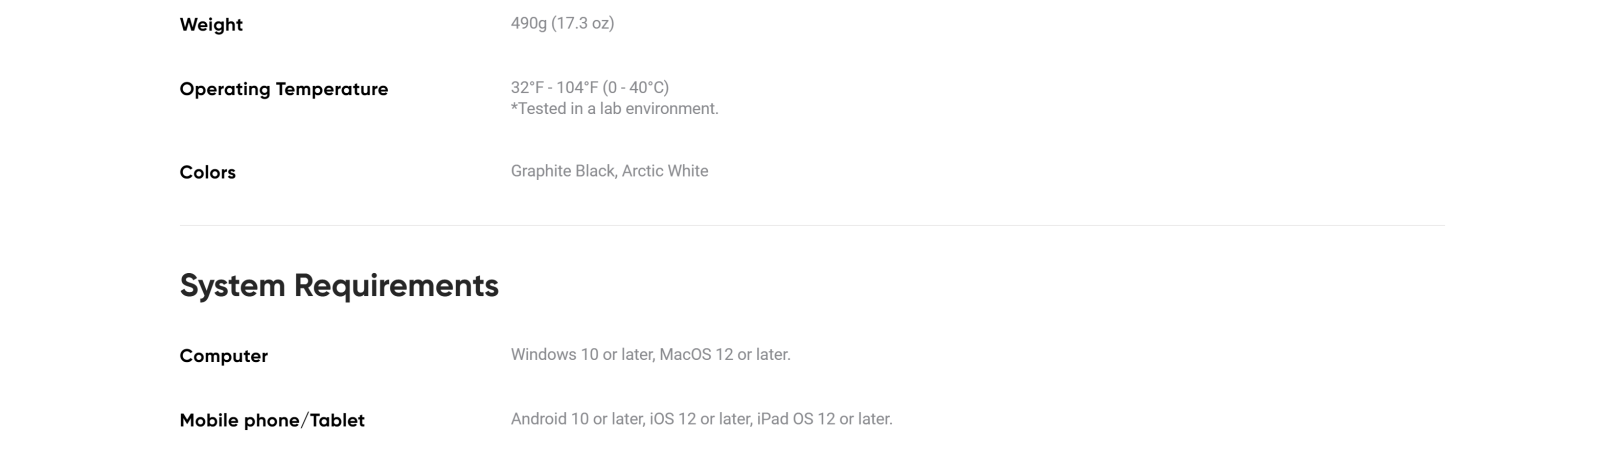Click the iPad OS 12 or later text
This screenshot has height=475, width=1600.
coord(824,418)
